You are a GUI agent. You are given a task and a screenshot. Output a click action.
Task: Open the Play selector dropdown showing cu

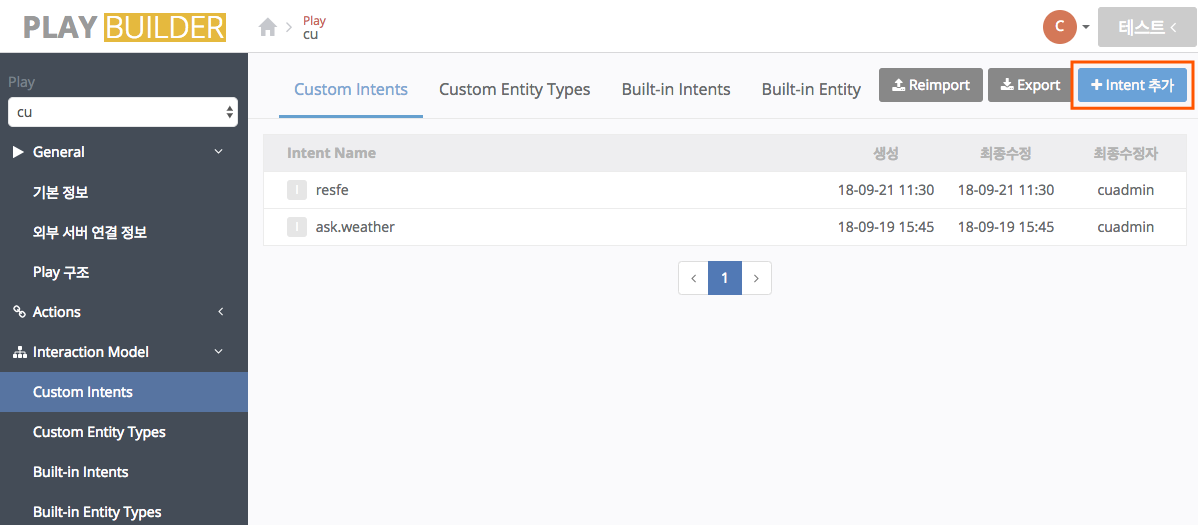[x=123, y=112]
